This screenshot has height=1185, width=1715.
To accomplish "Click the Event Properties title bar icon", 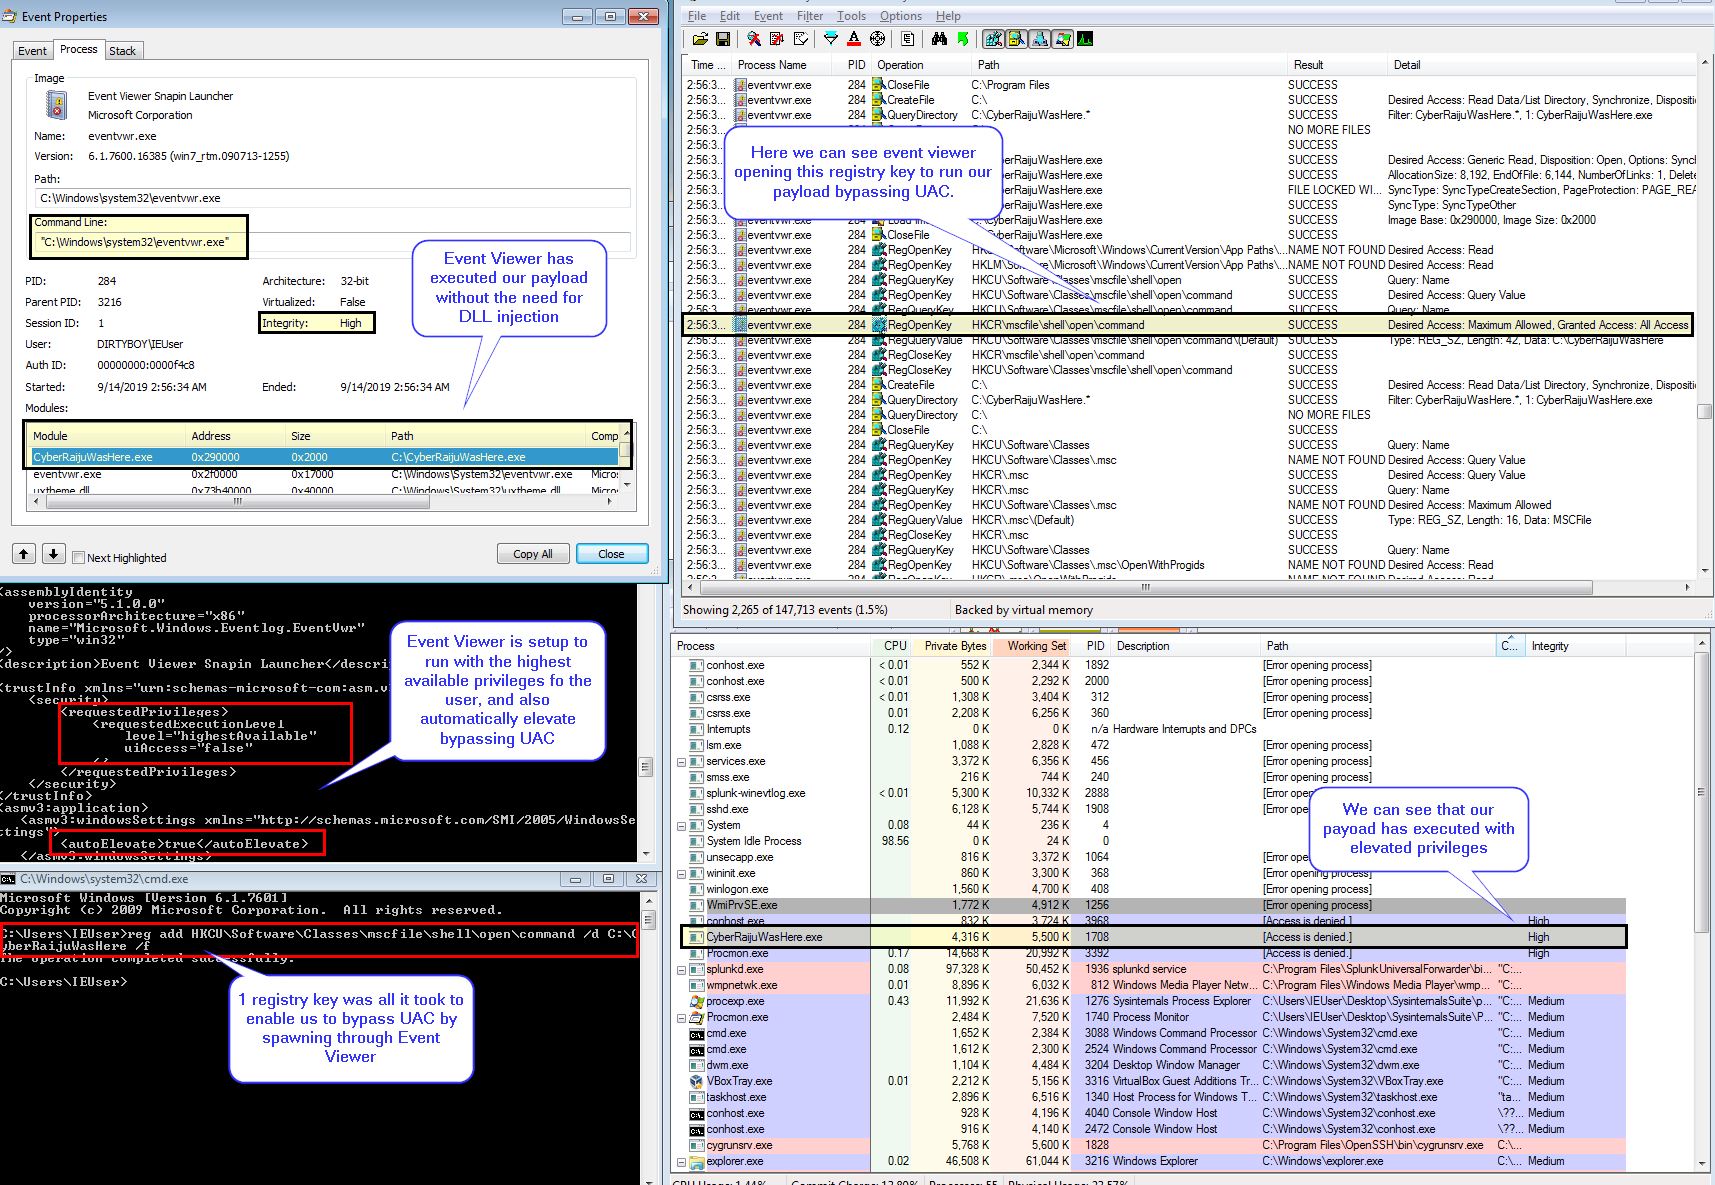I will [x=10, y=16].
